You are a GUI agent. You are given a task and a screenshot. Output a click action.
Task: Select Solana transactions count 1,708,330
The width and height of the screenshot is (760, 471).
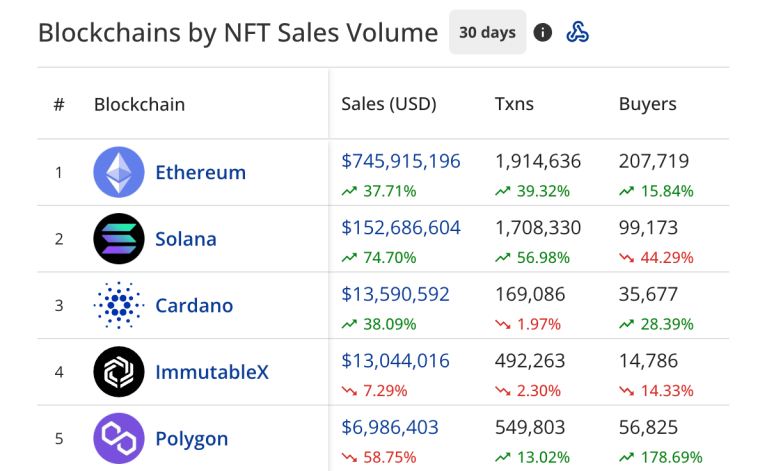point(538,228)
